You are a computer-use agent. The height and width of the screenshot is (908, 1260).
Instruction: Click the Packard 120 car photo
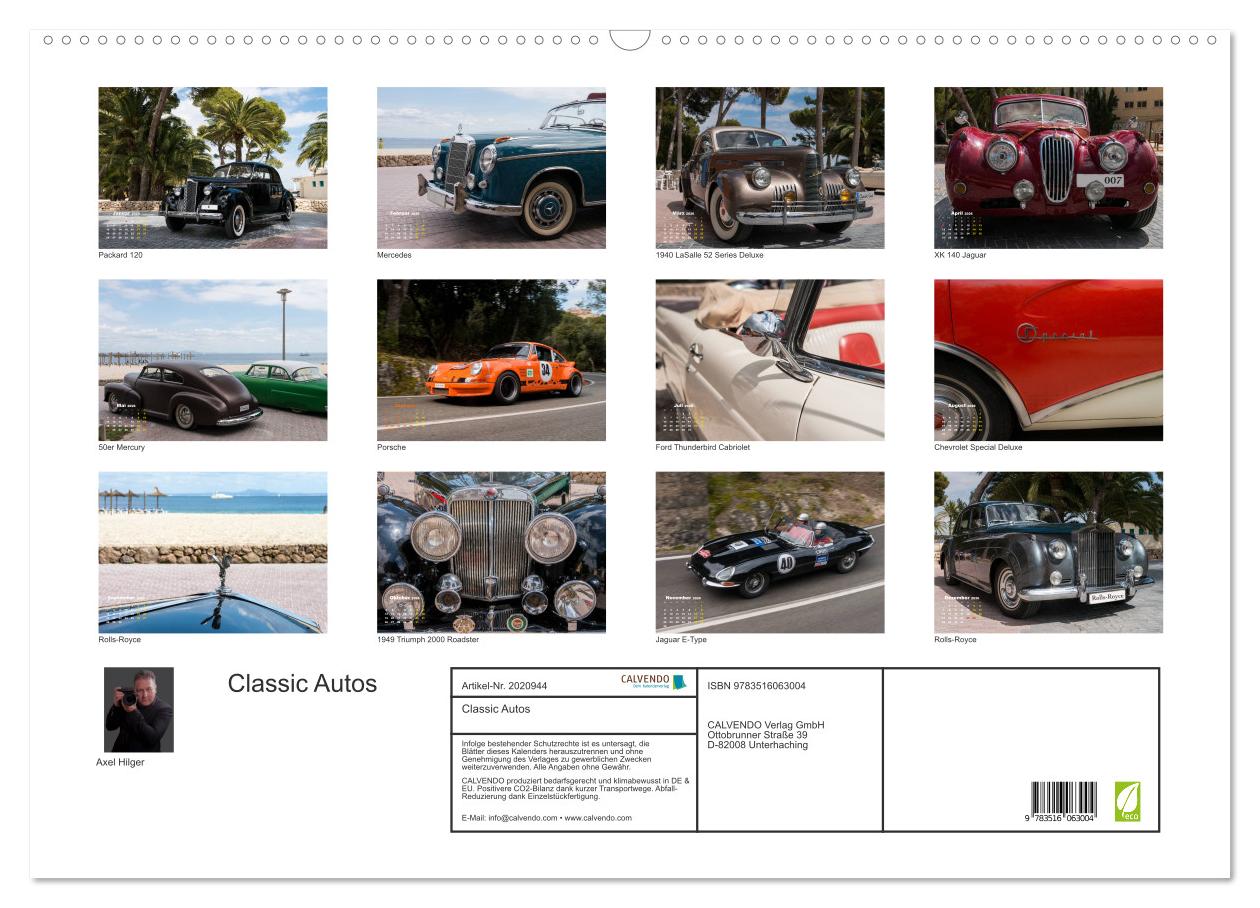point(213,168)
